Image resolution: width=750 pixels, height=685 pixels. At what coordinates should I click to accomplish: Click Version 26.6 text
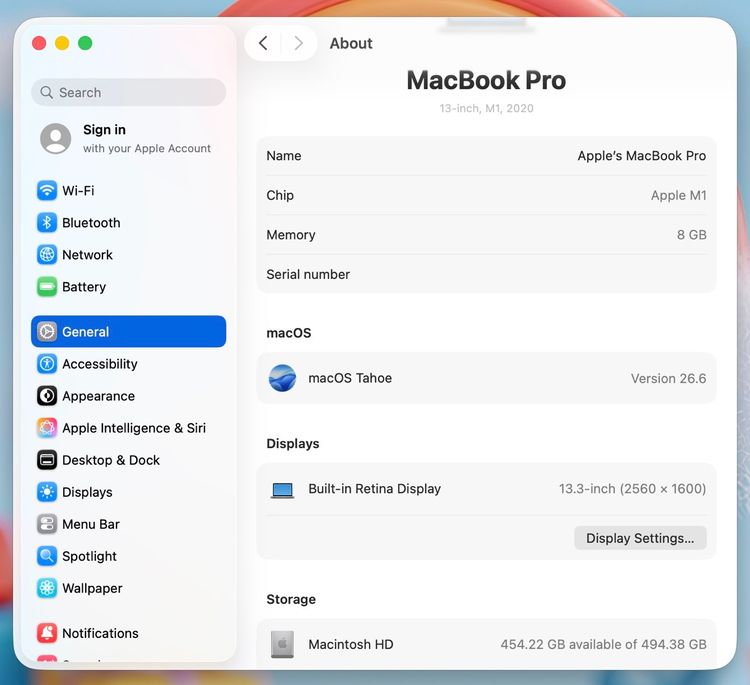[x=668, y=378]
